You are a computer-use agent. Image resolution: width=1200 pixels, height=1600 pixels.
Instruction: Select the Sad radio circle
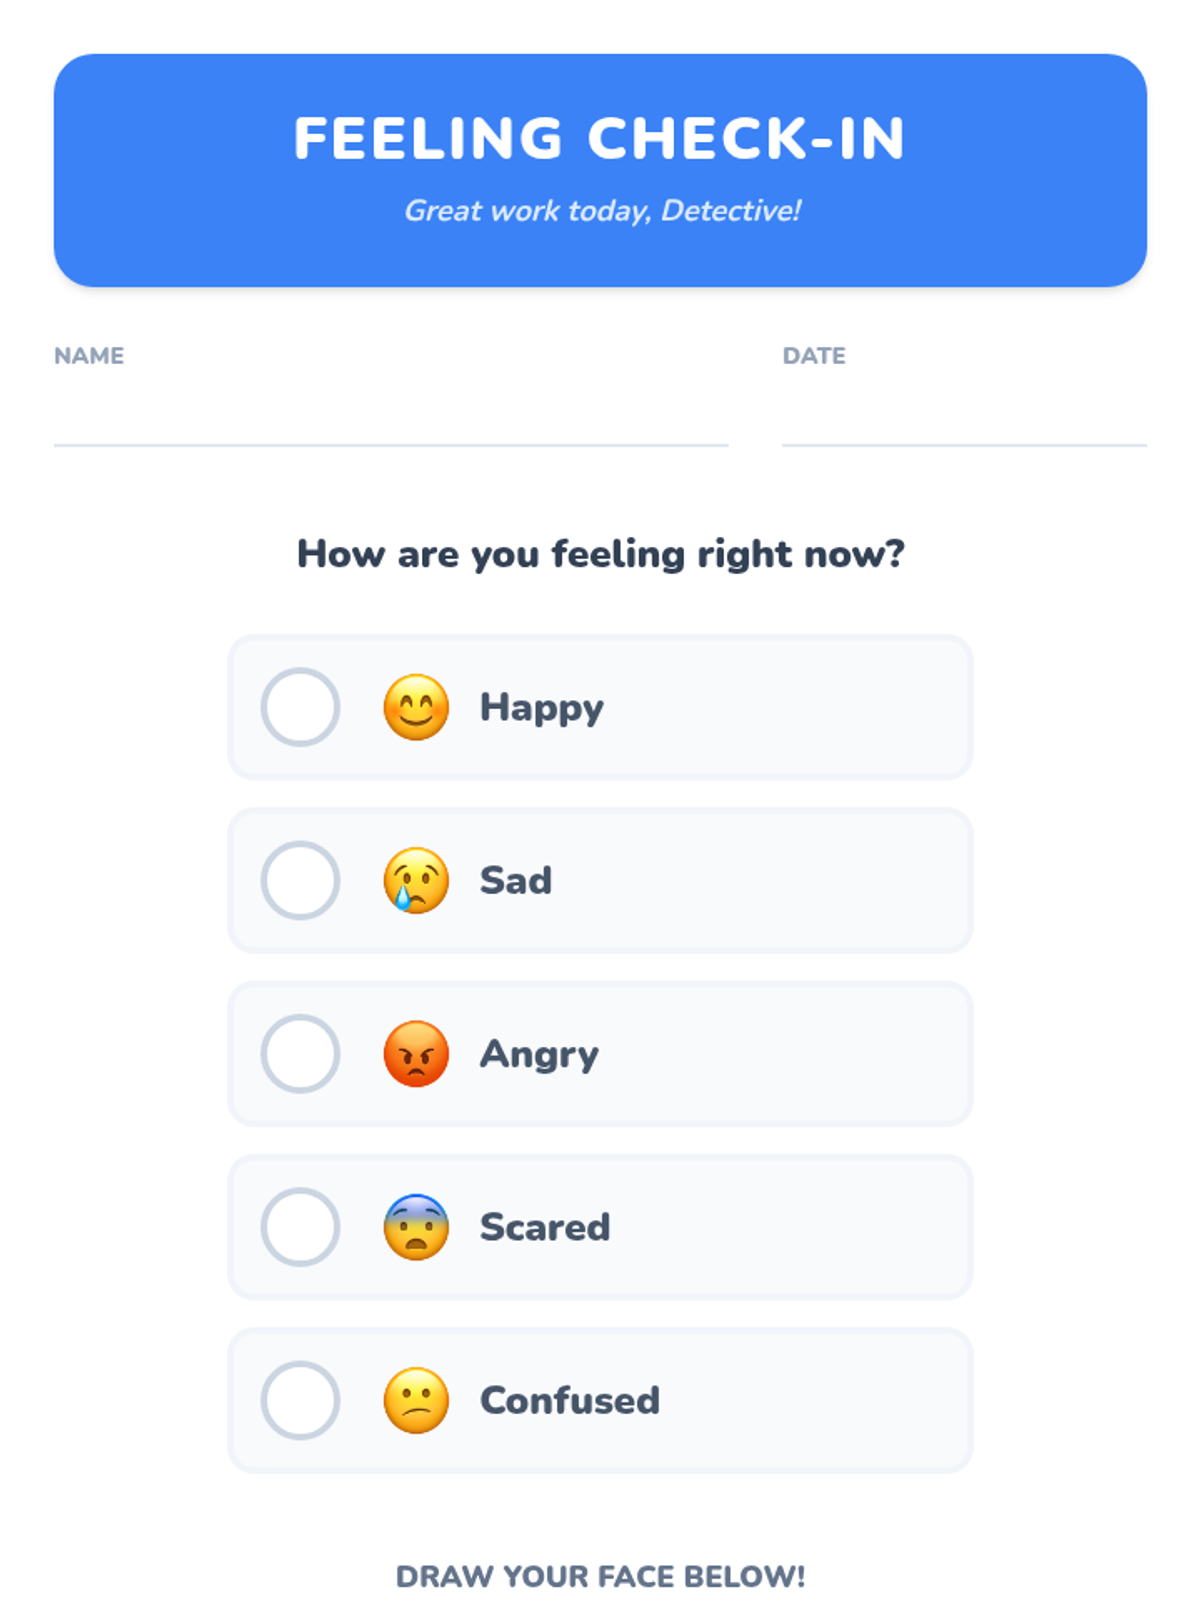(300, 880)
